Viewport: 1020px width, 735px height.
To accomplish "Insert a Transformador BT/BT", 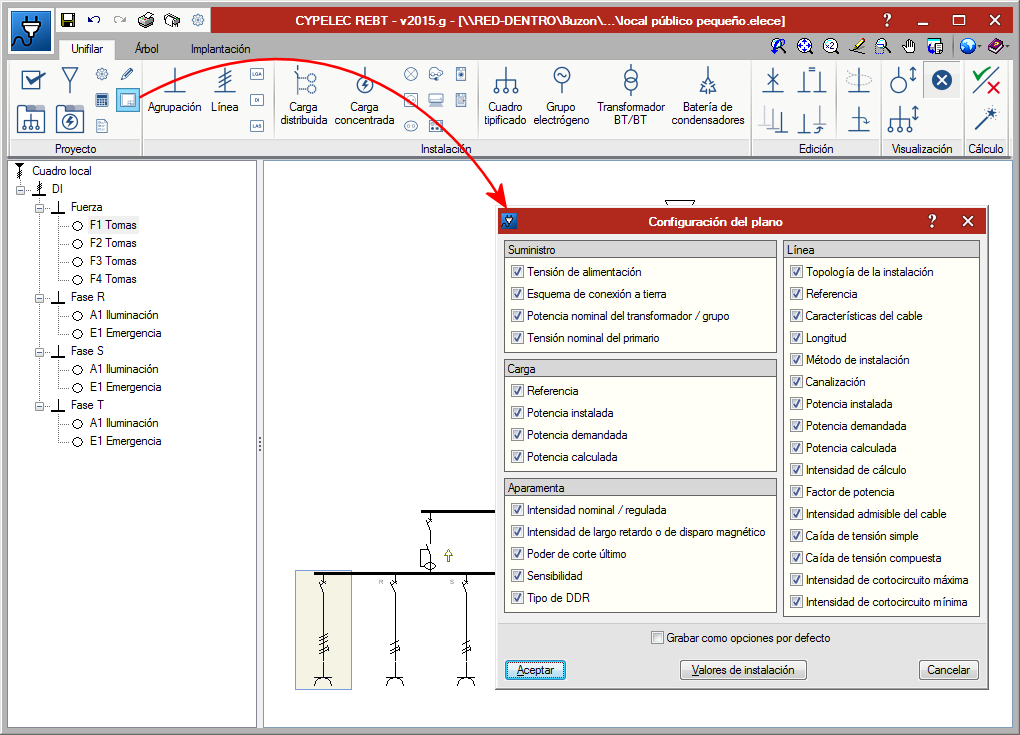I will click(x=631, y=96).
